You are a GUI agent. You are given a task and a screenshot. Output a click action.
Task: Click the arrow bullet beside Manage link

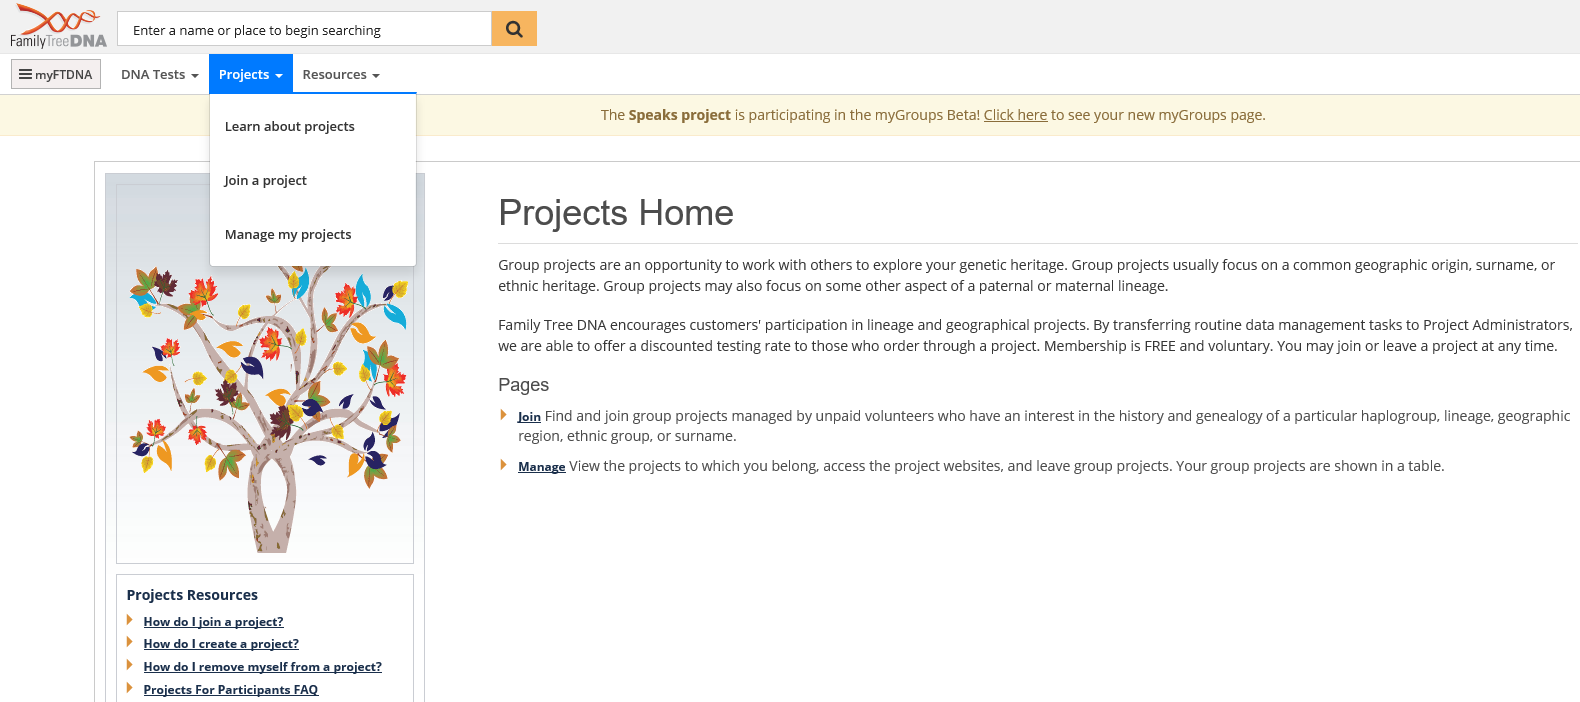pyautogui.click(x=503, y=465)
